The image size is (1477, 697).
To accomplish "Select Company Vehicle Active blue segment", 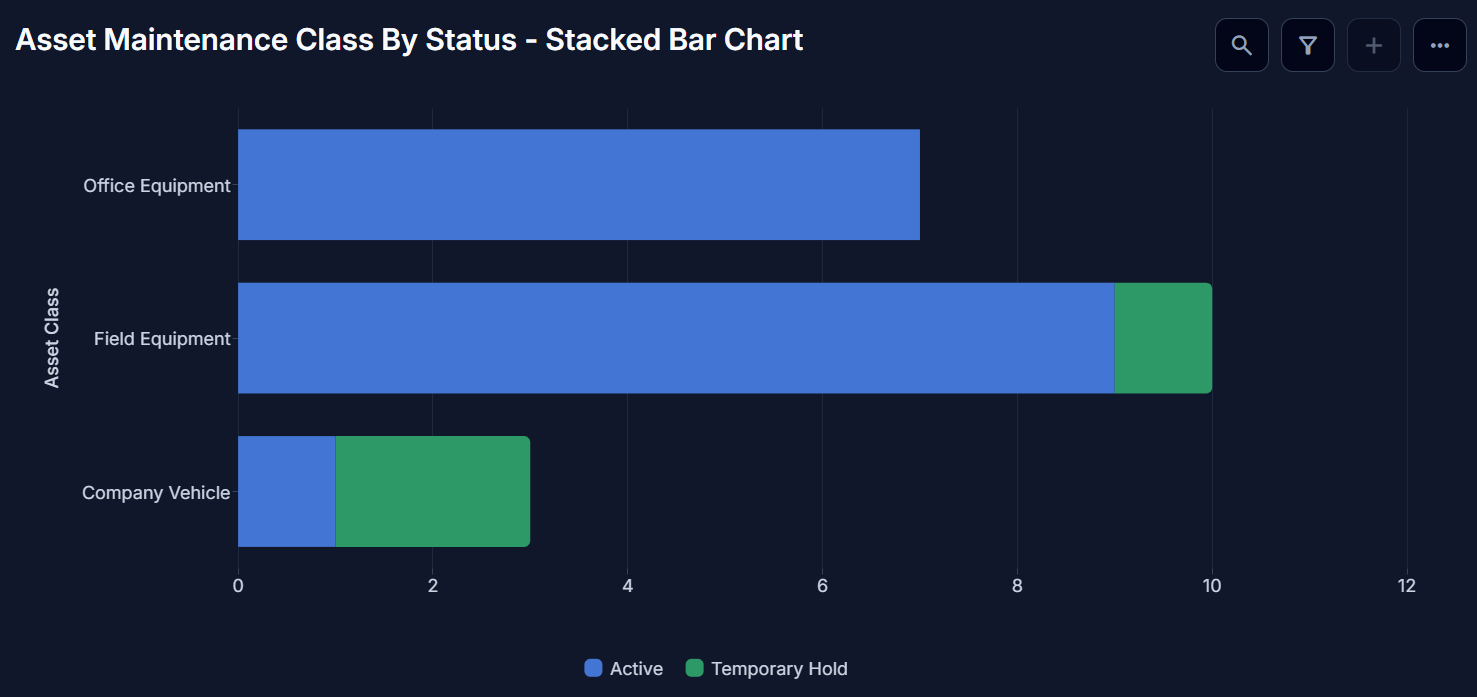I will [x=286, y=492].
